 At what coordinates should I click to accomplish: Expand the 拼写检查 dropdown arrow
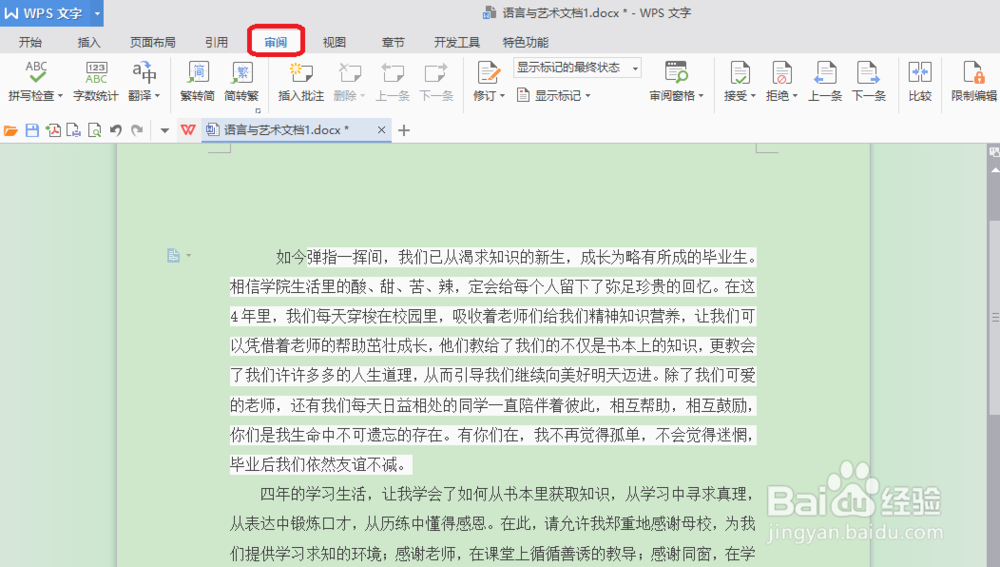[x=61, y=96]
